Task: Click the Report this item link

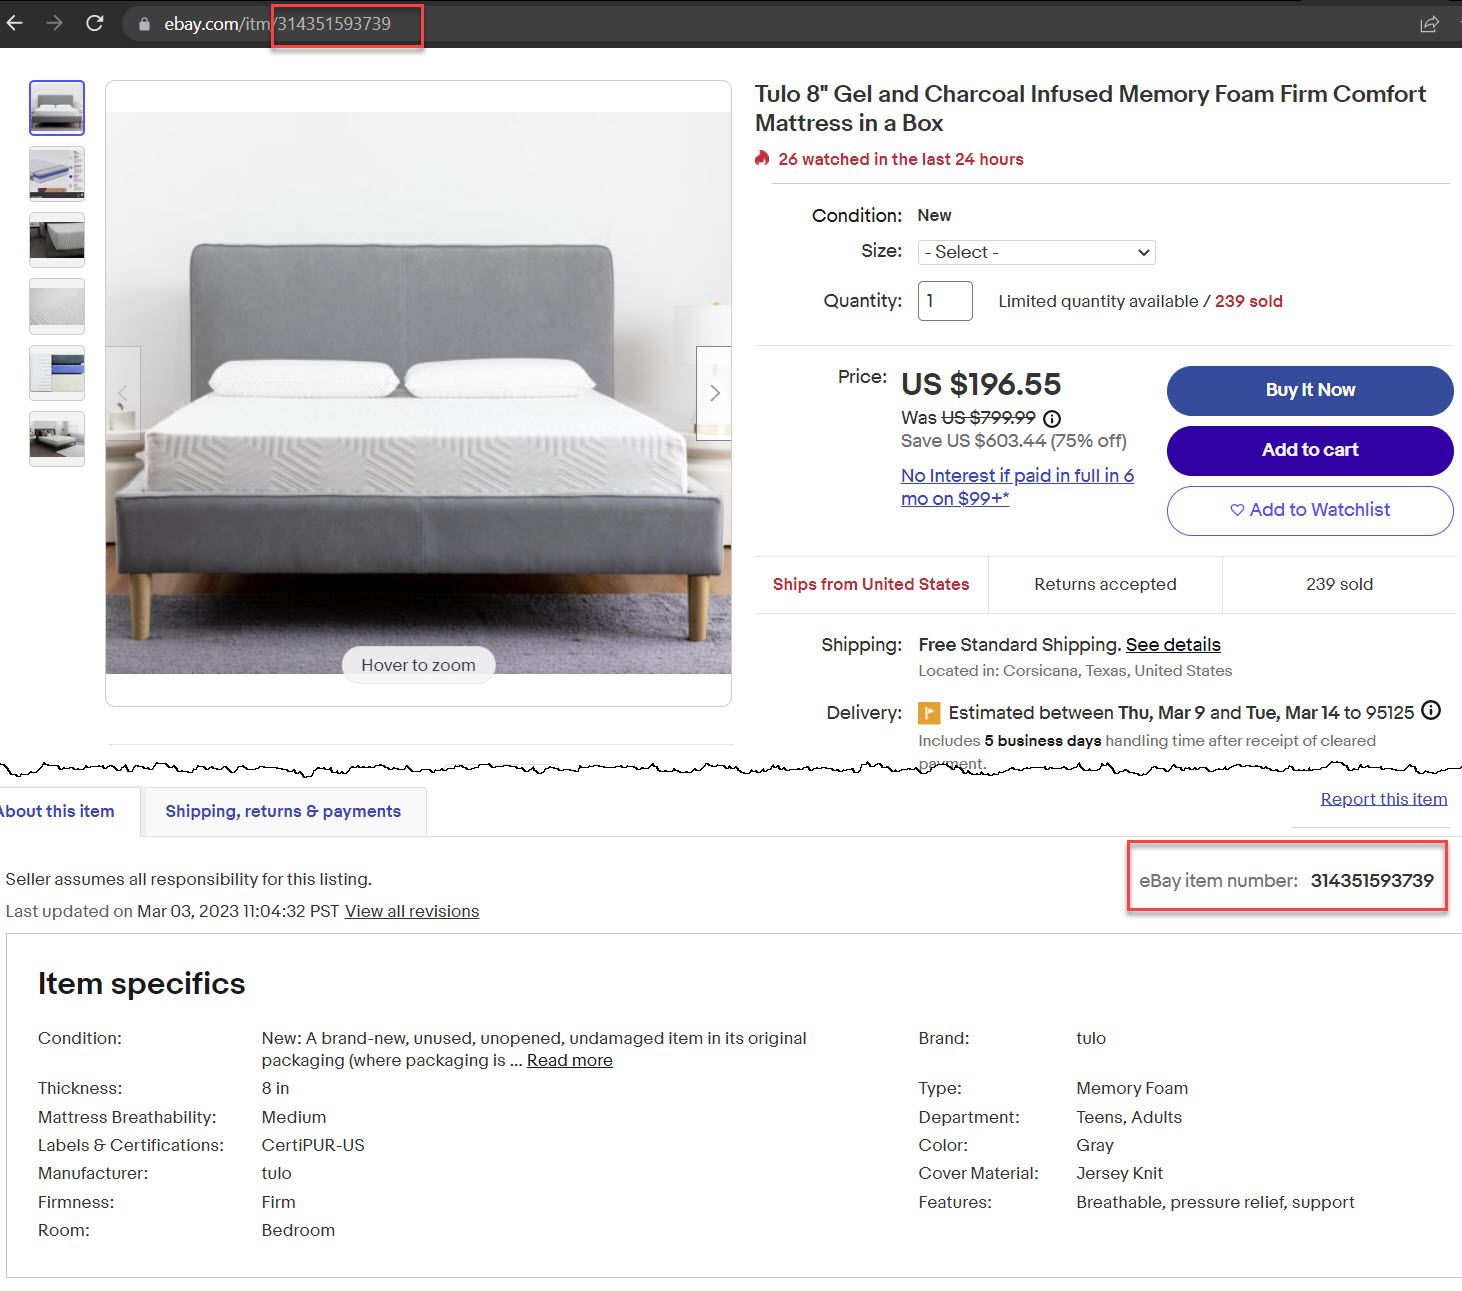Action: (1383, 799)
